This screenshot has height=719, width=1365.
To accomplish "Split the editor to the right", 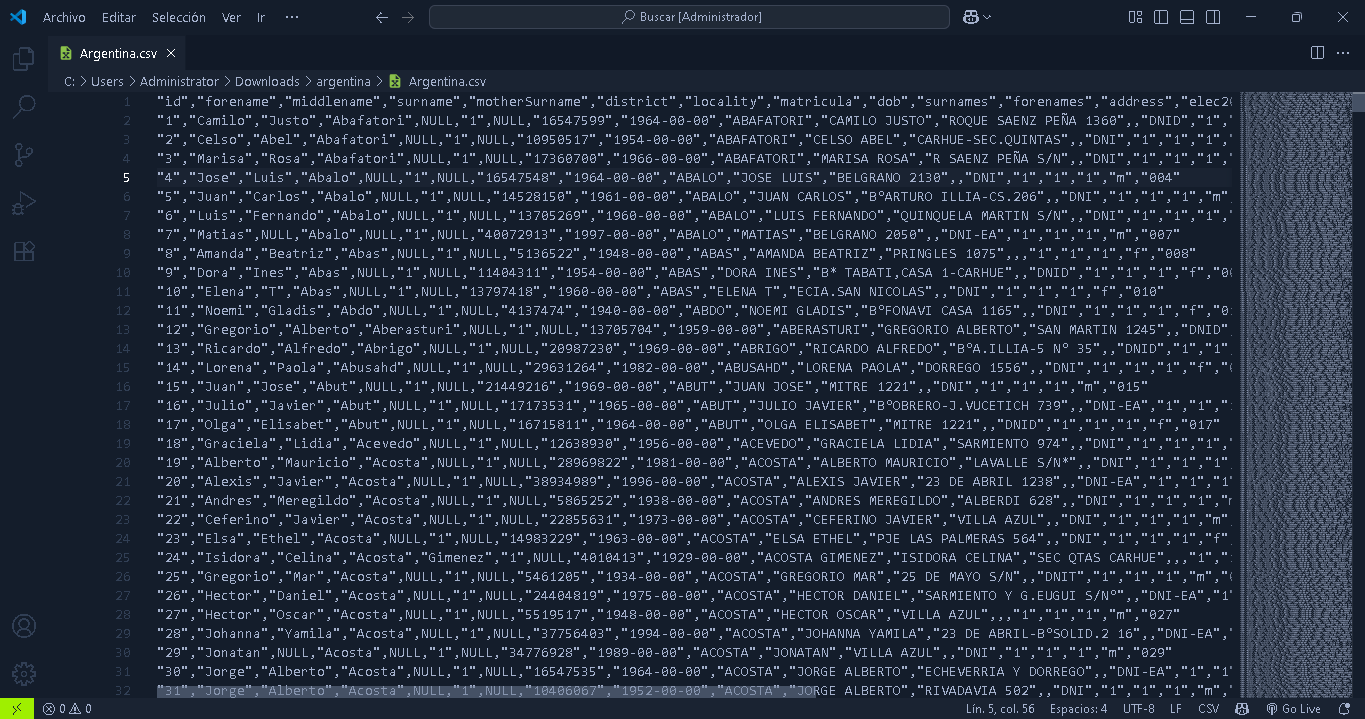I will click(1317, 53).
